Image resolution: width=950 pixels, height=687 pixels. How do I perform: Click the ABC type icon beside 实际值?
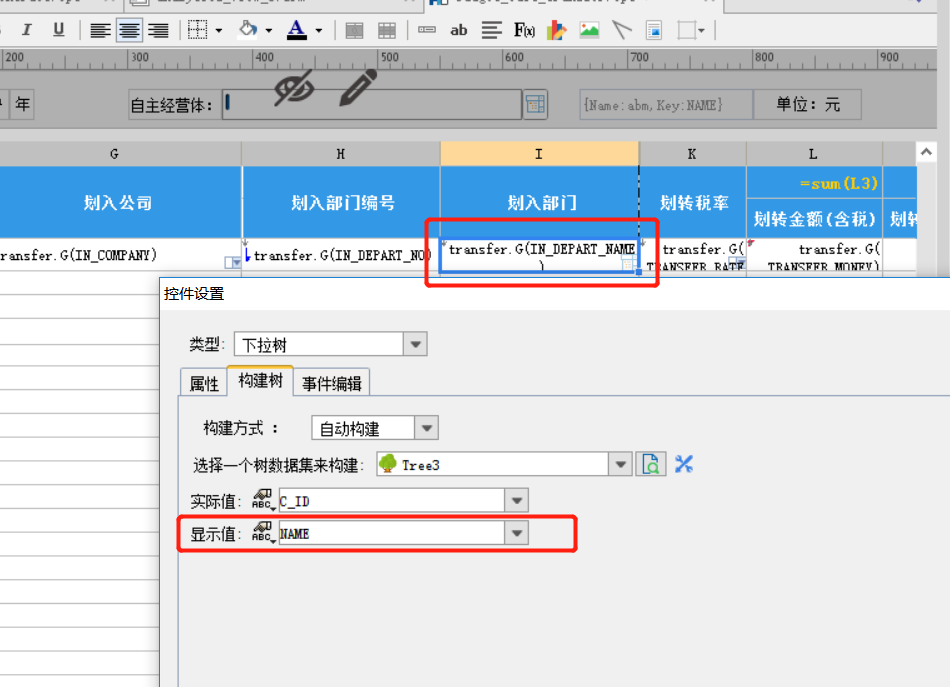tap(264, 500)
